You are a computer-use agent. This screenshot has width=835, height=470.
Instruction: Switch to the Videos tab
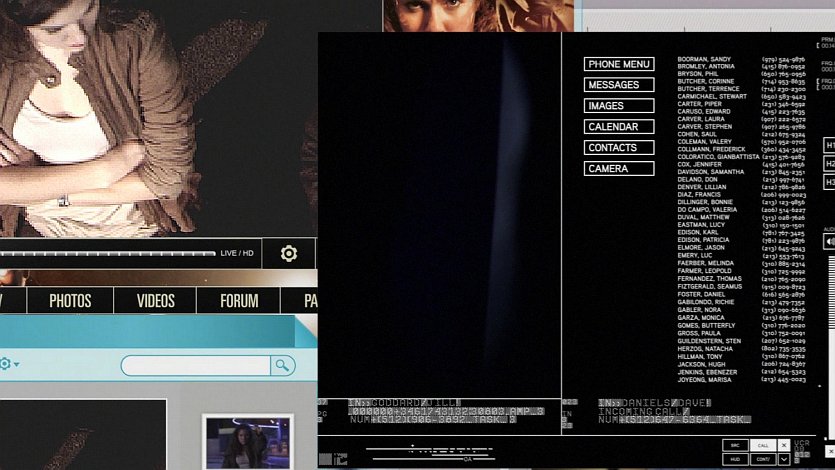point(155,301)
